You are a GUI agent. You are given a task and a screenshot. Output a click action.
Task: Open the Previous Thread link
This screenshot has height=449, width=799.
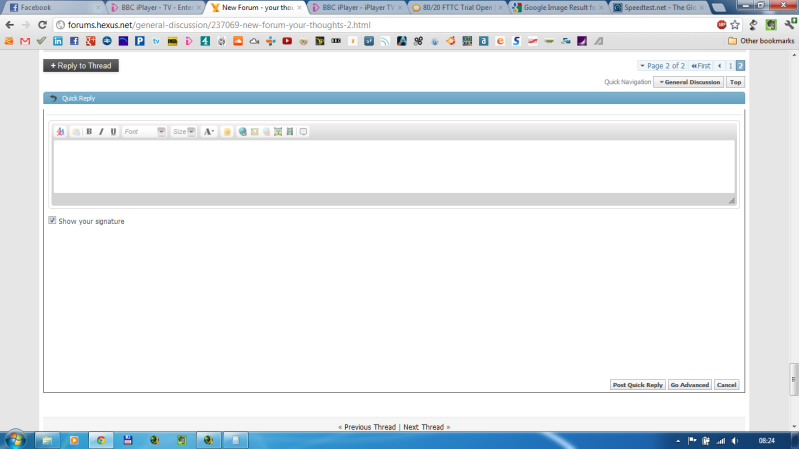(x=367, y=427)
